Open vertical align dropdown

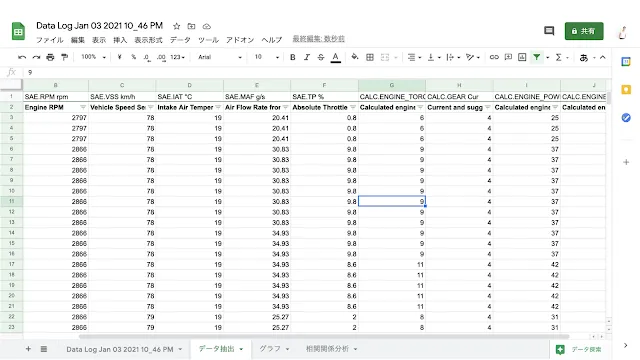tap(433, 57)
